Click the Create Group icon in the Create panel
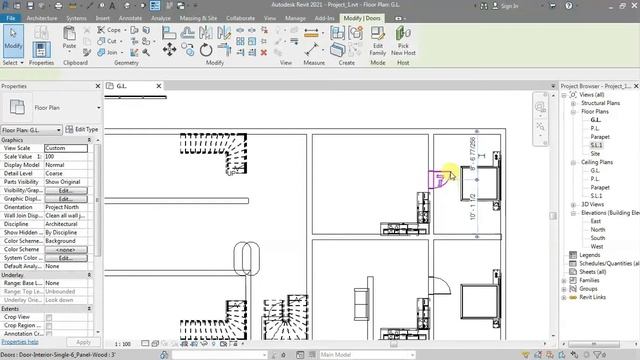Screen dimensions: 640x360 click(356, 33)
